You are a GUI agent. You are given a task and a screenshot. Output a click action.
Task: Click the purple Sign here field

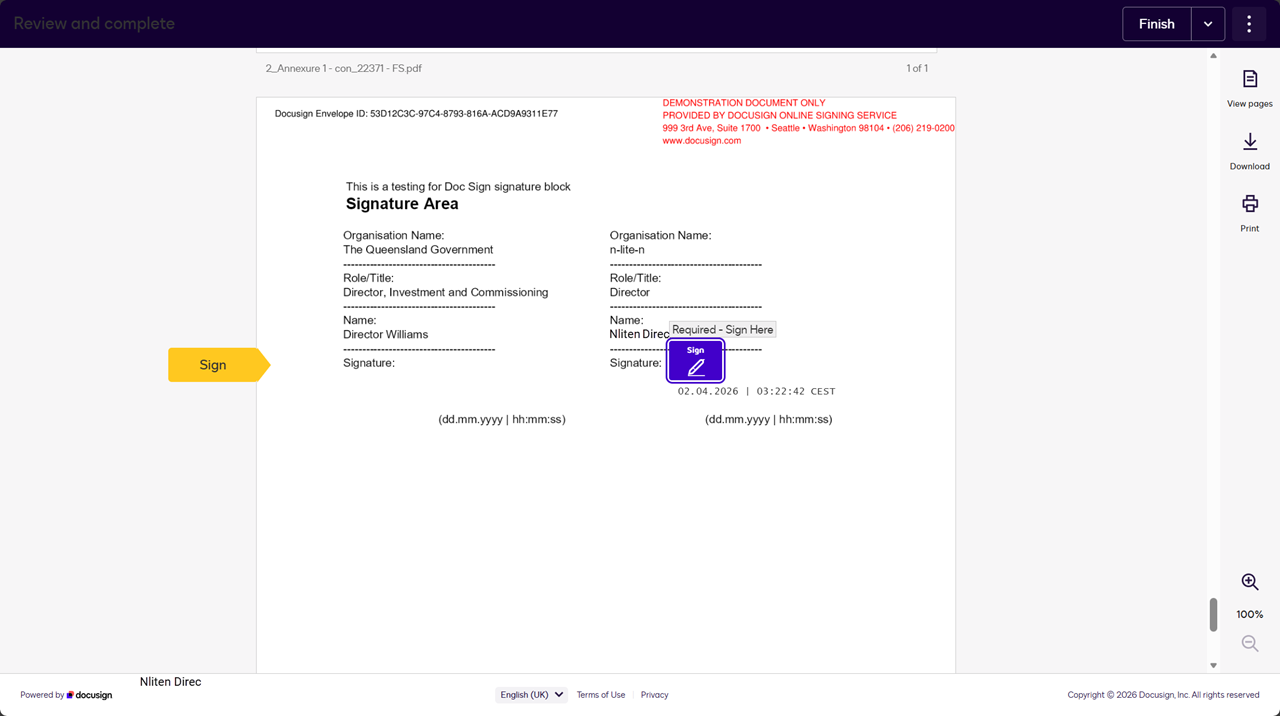coord(695,361)
